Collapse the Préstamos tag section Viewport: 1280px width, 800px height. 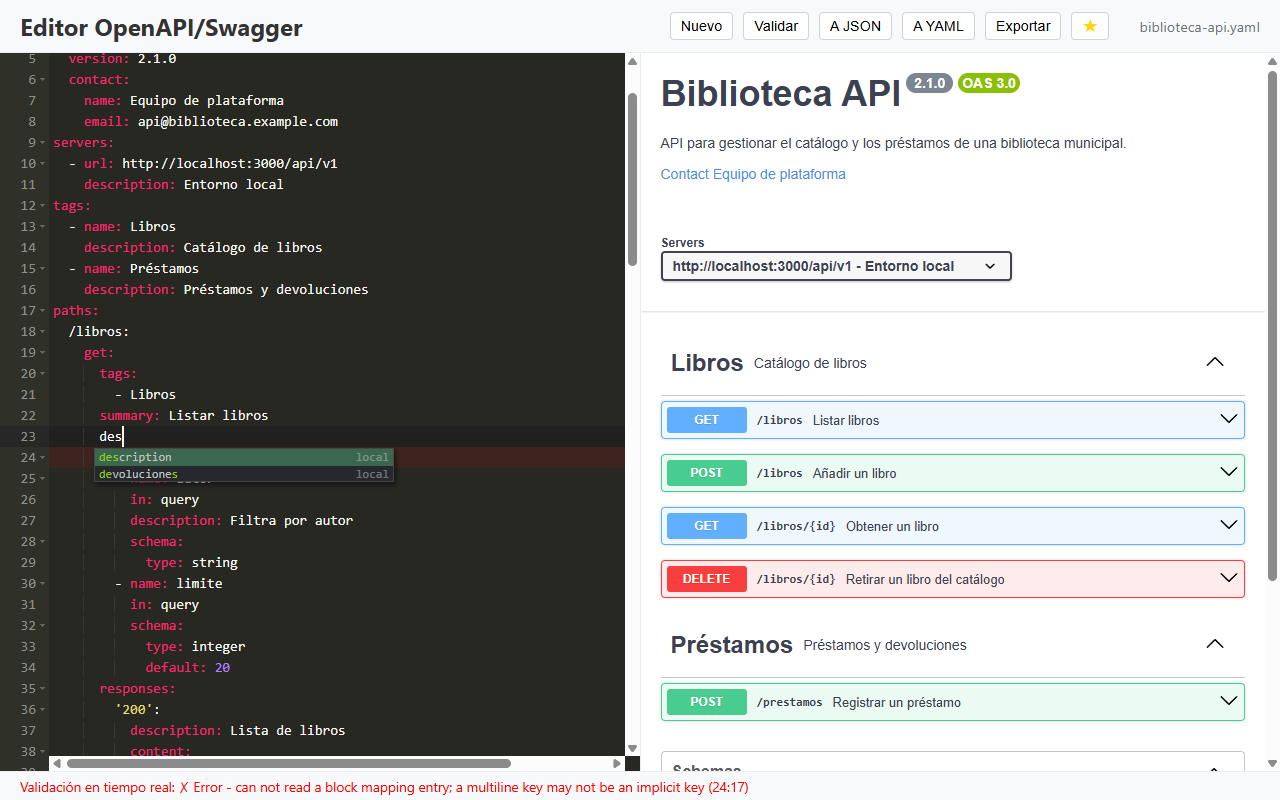point(1215,644)
